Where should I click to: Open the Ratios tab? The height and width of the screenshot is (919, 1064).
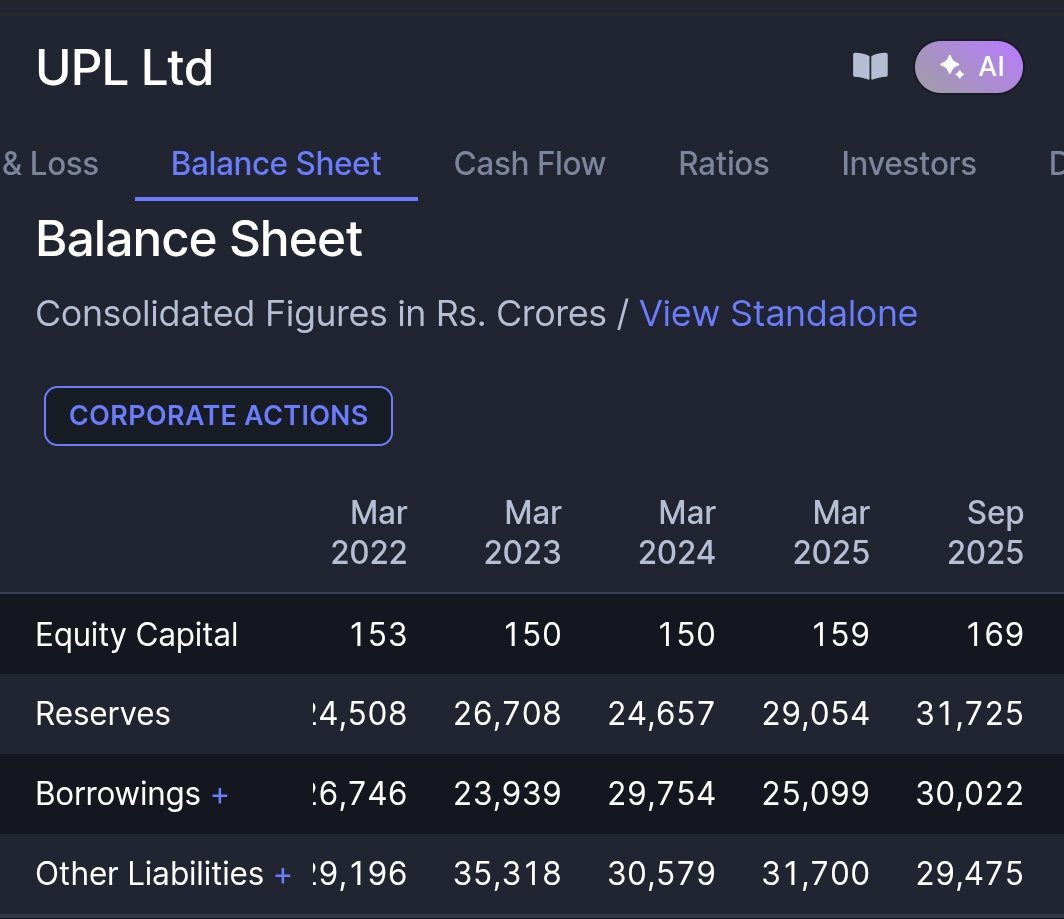(723, 163)
